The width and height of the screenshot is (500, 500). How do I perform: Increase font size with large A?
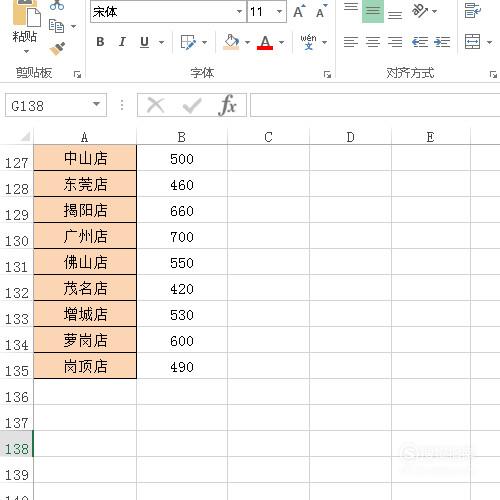click(x=299, y=12)
